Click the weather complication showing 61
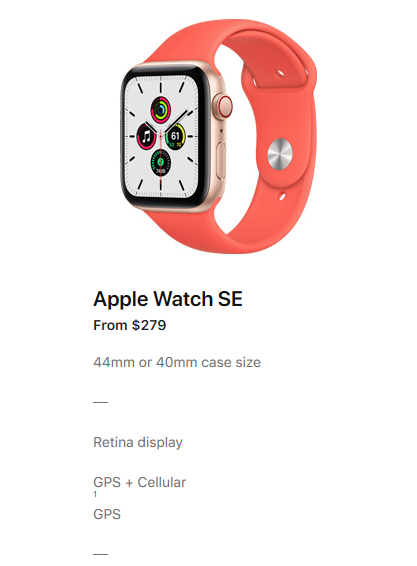The width and height of the screenshot is (417, 566). (175, 136)
